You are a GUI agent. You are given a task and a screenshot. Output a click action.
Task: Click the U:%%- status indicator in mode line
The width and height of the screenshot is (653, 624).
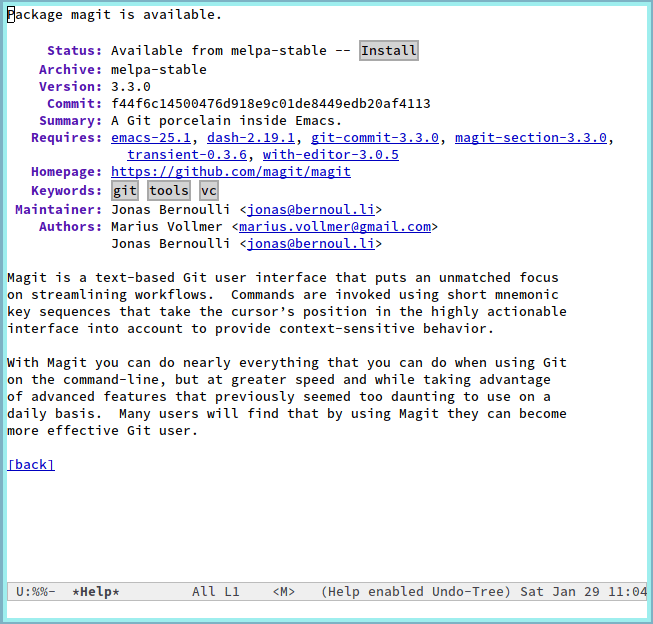(x=35, y=592)
